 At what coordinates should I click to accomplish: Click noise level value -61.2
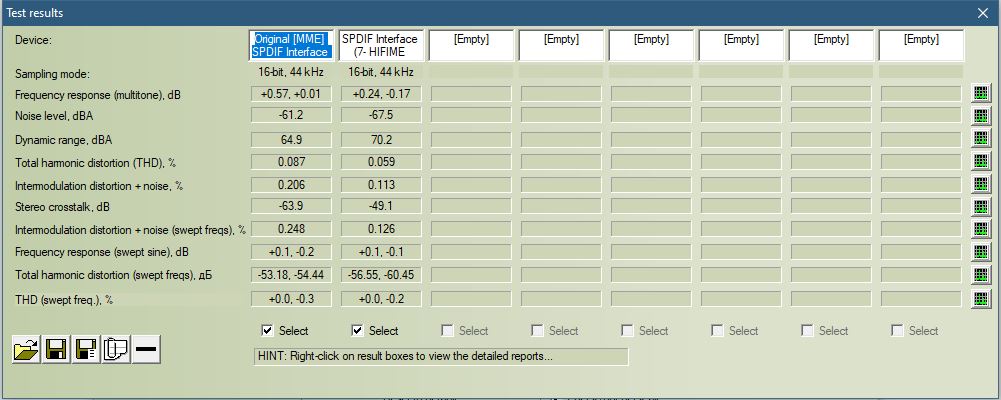point(291,116)
